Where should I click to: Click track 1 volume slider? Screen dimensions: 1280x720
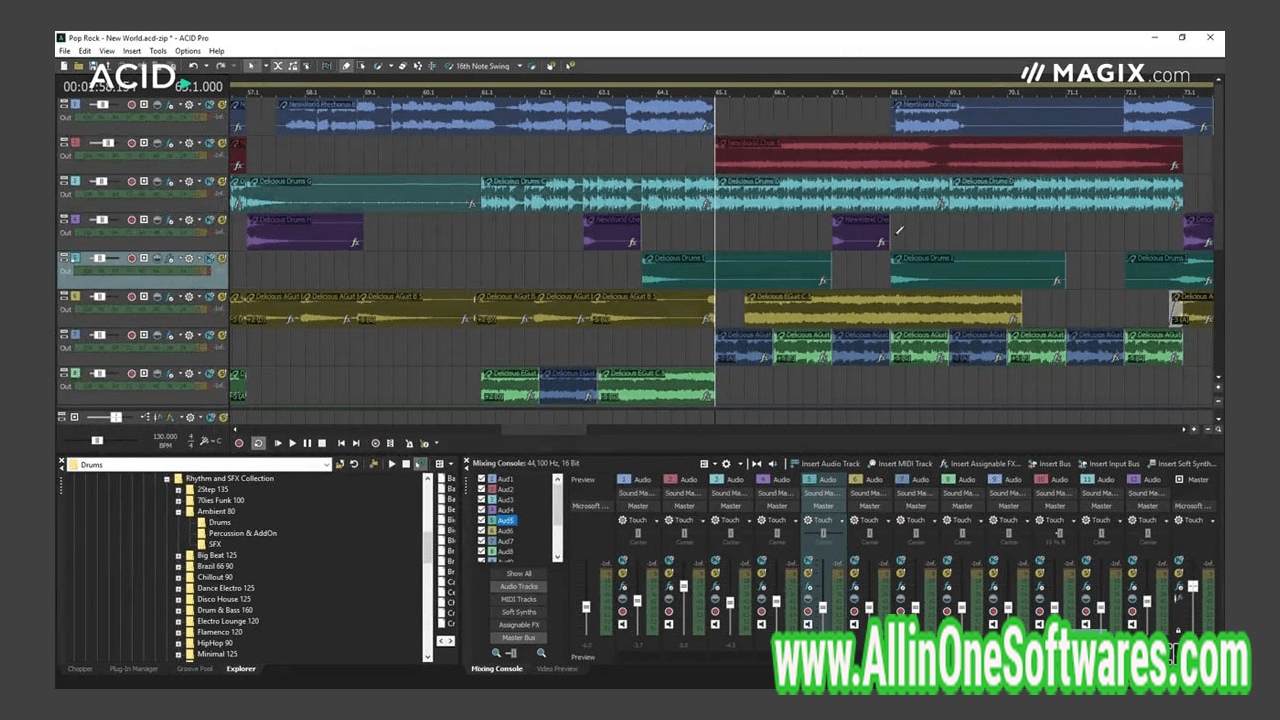pos(101,104)
